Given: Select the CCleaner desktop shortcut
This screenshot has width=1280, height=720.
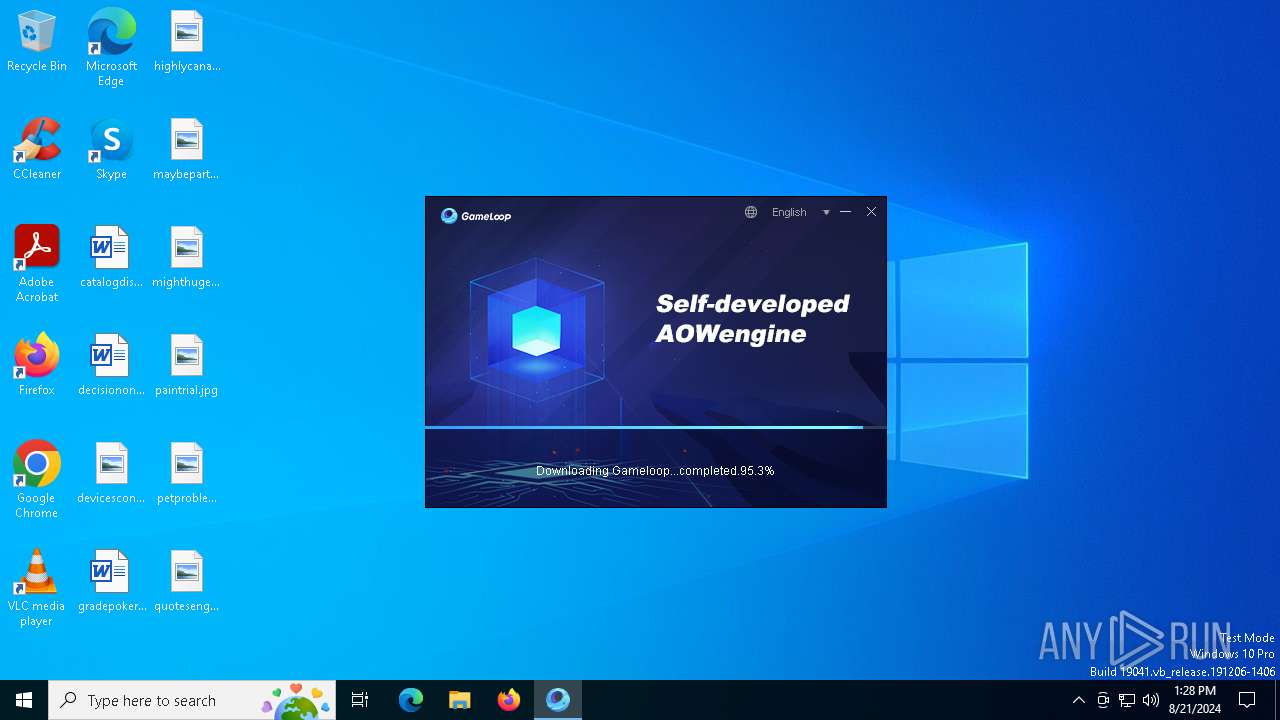Looking at the screenshot, I should point(37,149).
